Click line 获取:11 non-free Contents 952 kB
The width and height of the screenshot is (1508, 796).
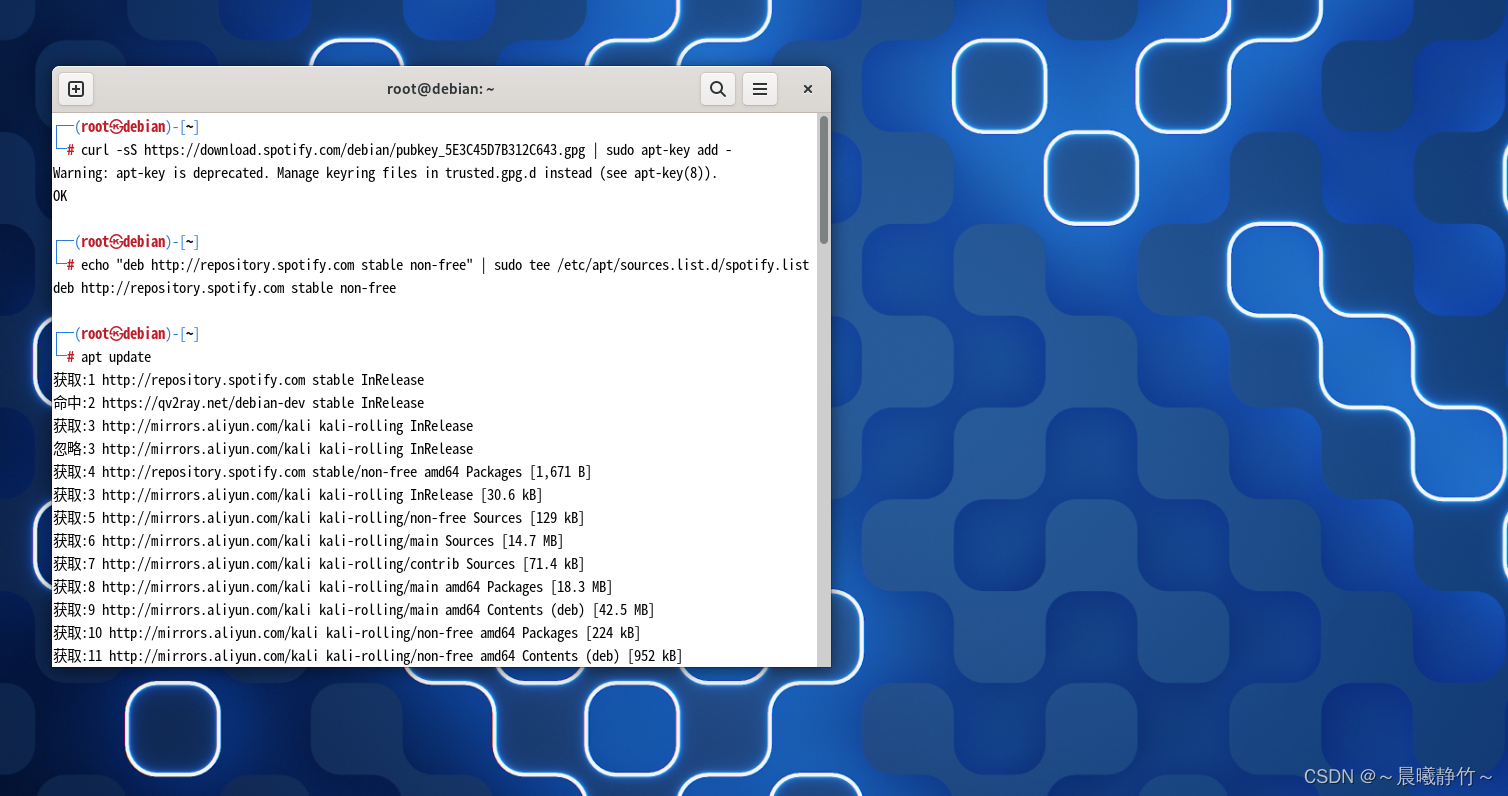pos(368,656)
